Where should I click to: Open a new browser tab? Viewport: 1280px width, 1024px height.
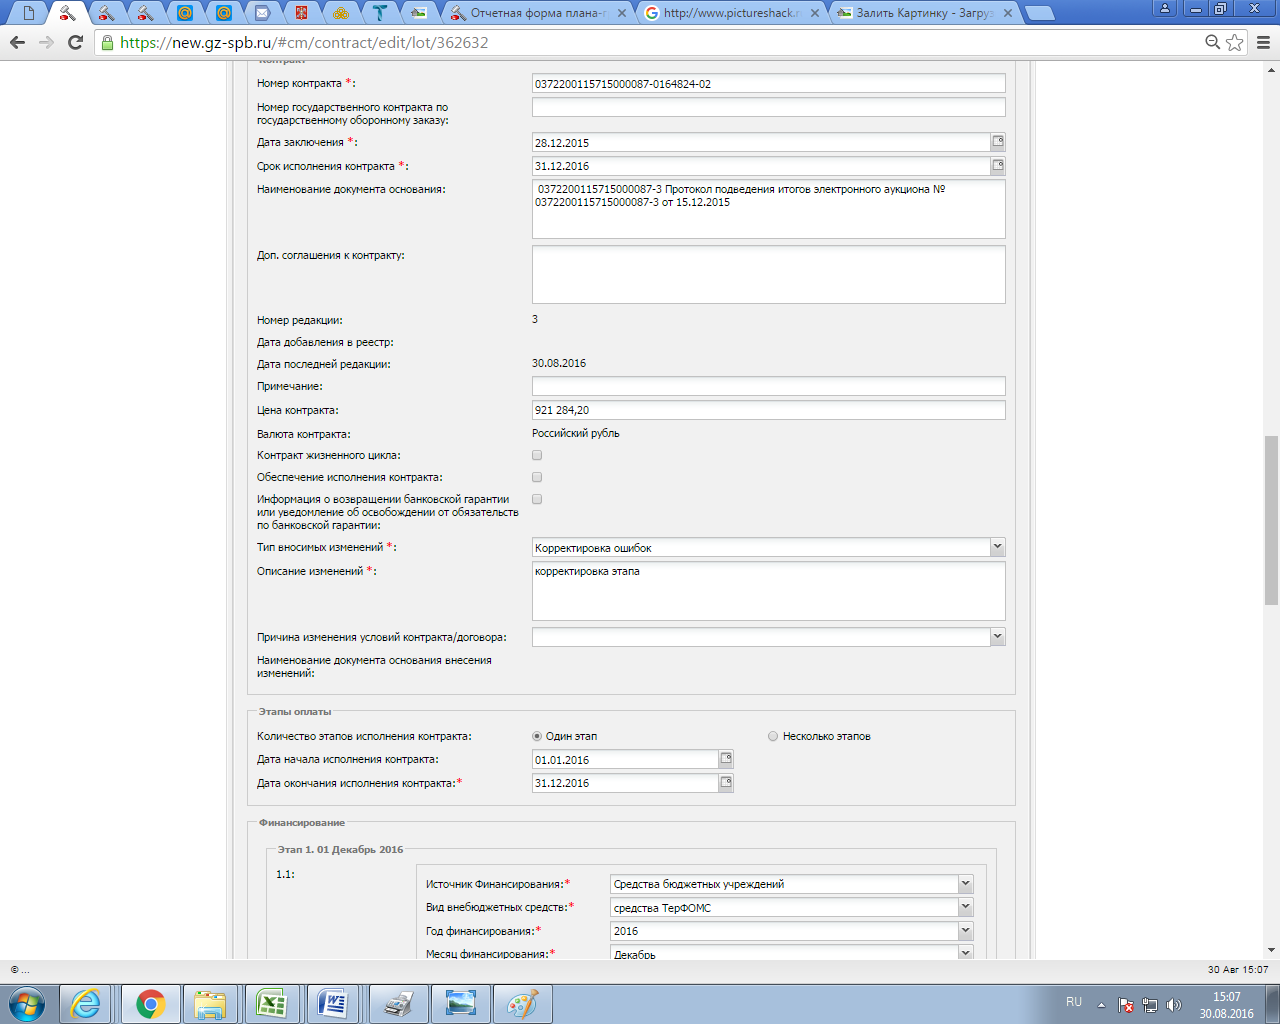pyautogui.click(x=1040, y=14)
